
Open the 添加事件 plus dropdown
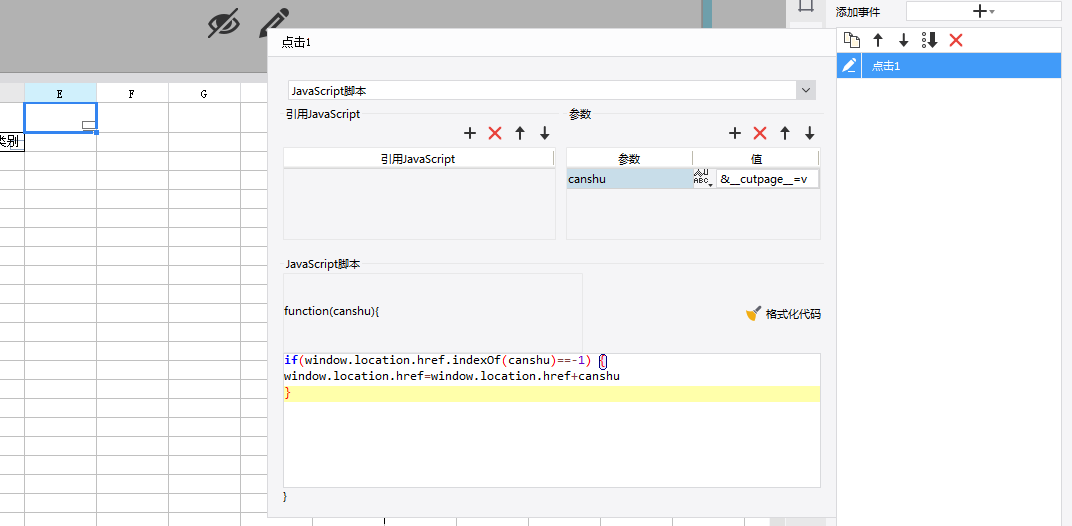[x=983, y=11]
